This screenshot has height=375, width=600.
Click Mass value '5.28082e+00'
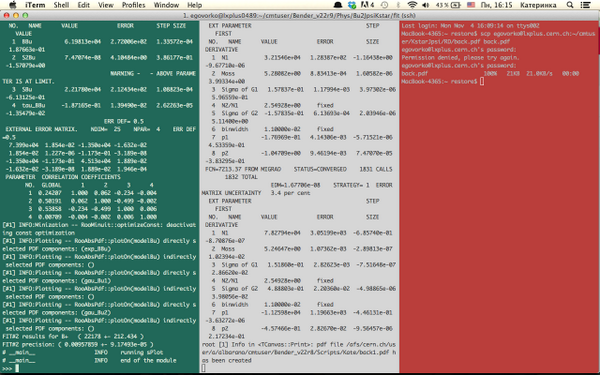tap(282, 73)
